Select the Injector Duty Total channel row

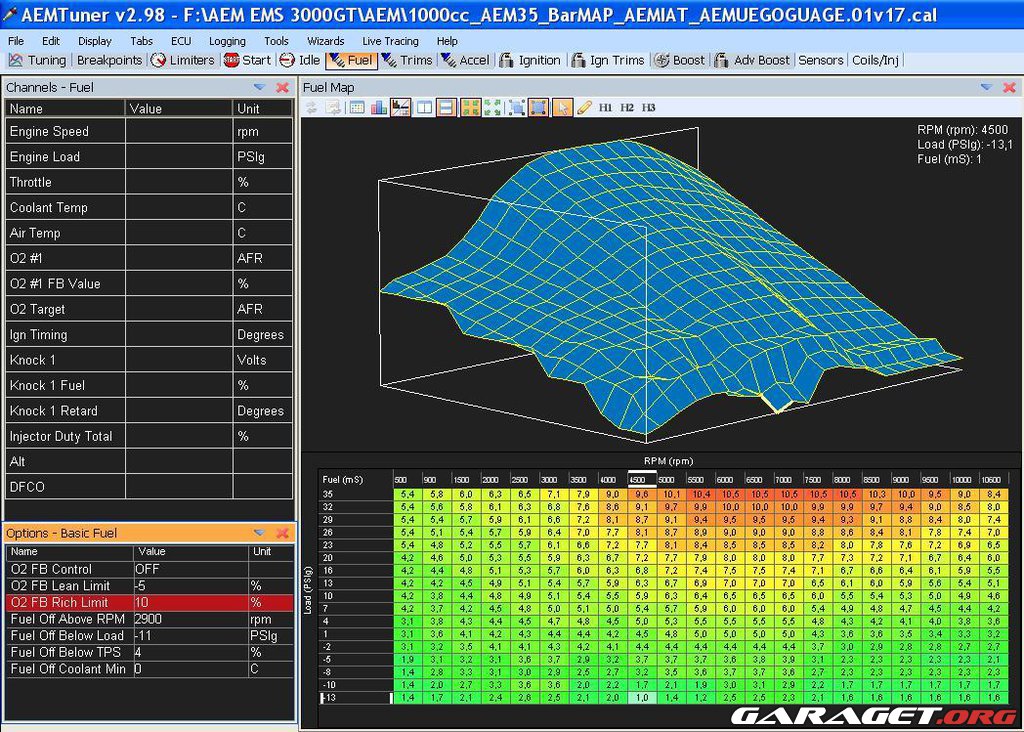point(149,436)
